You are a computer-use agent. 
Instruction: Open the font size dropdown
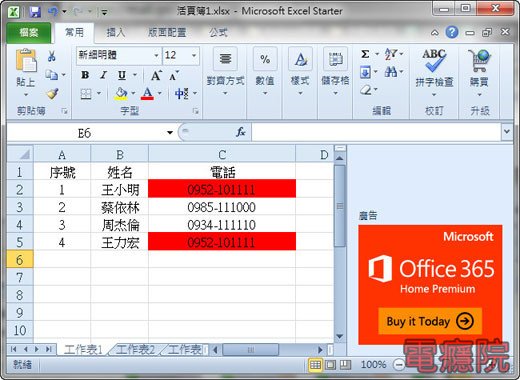coord(194,55)
